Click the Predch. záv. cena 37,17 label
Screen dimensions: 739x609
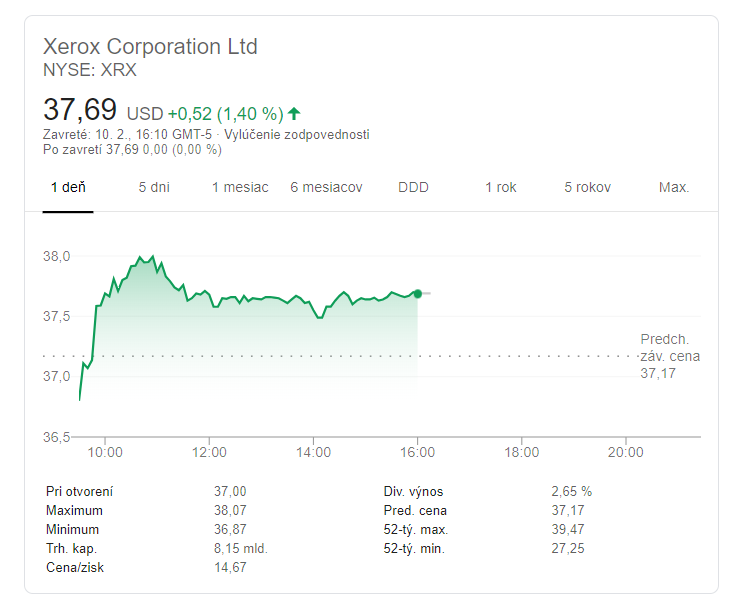(670, 356)
